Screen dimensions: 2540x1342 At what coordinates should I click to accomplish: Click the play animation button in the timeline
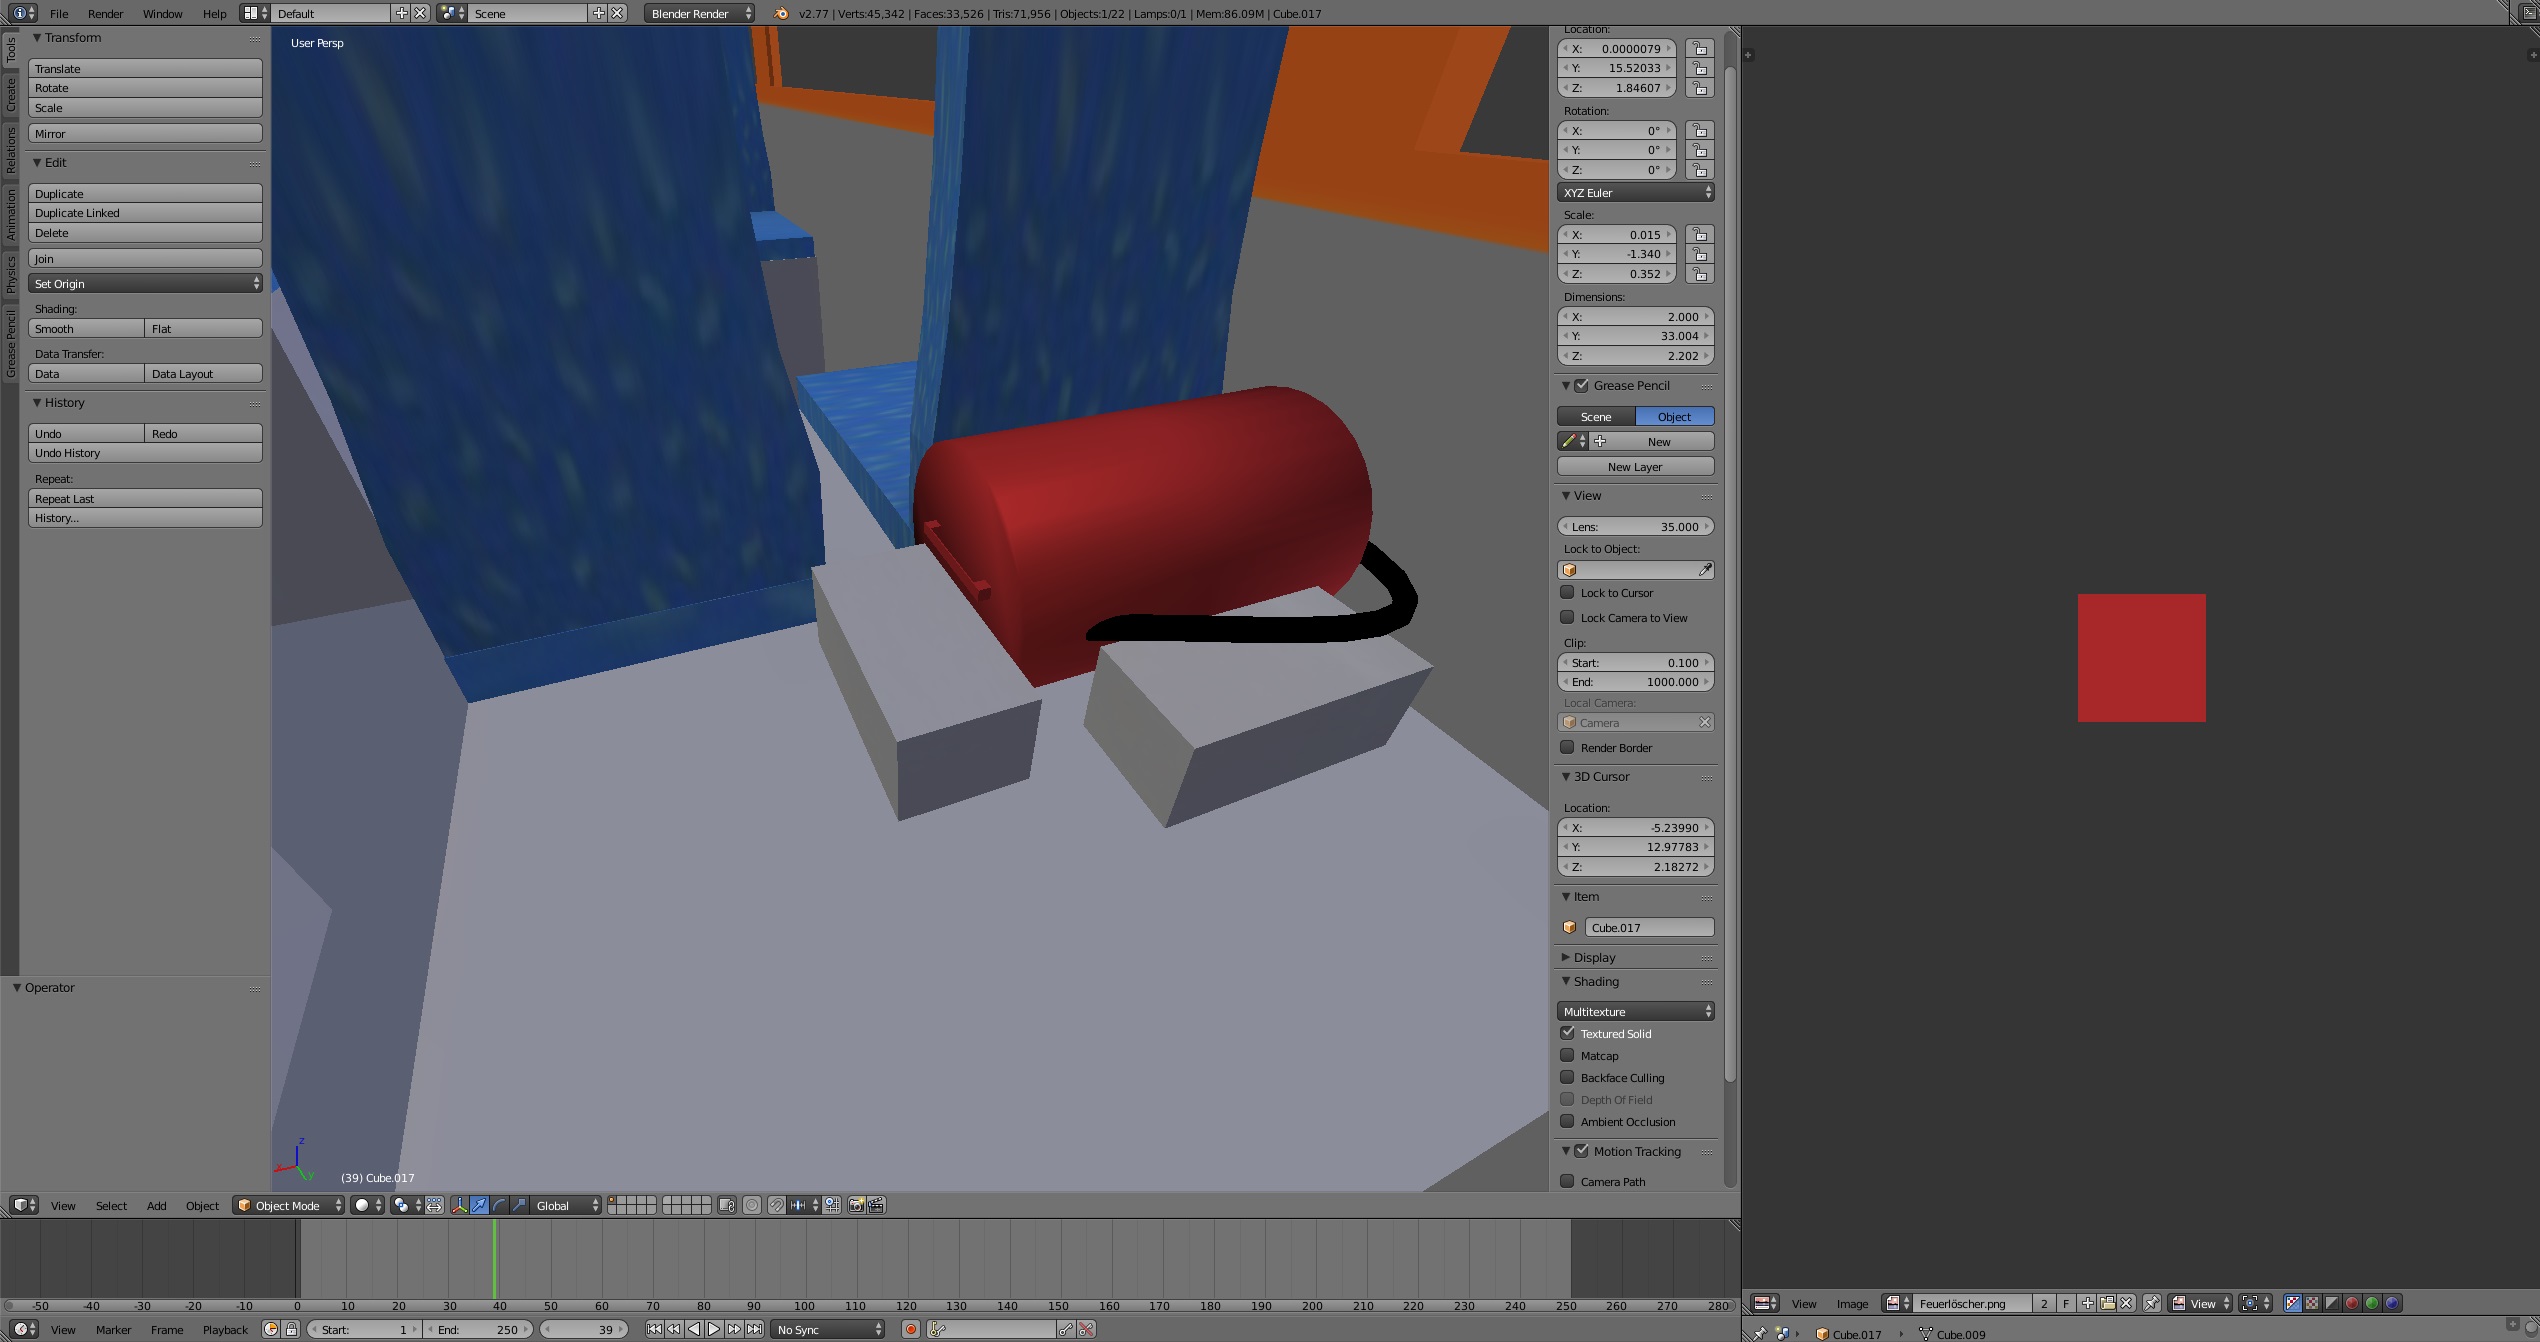tap(714, 1329)
